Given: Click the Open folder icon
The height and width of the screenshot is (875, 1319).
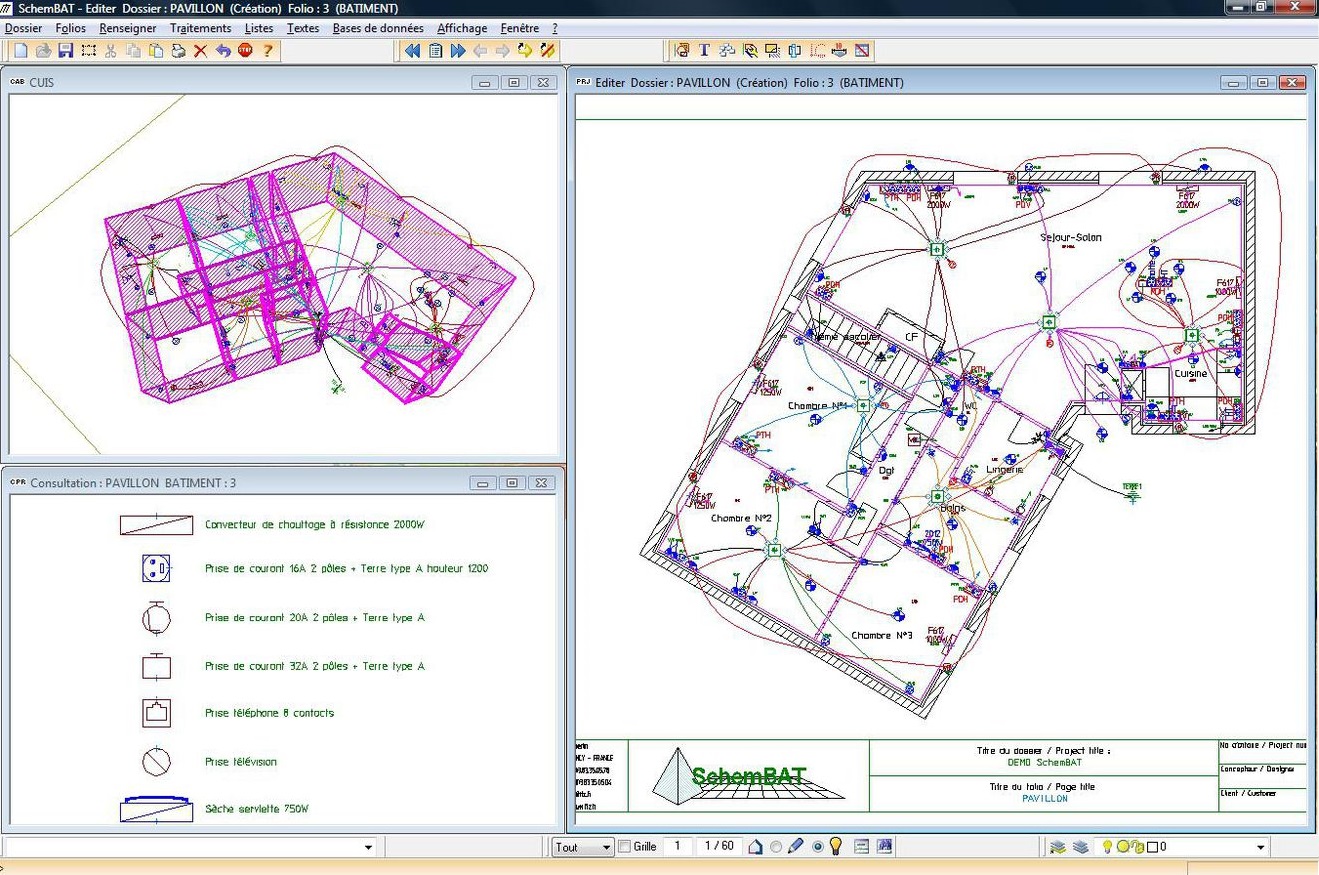Looking at the screenshot, I should click(44, 50).
